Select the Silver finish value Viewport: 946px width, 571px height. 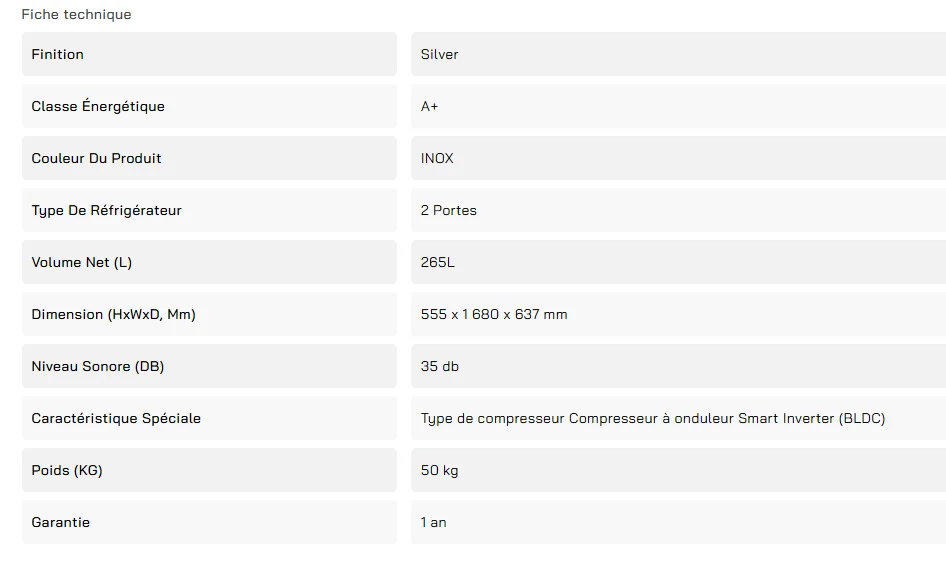coord(440,54)
